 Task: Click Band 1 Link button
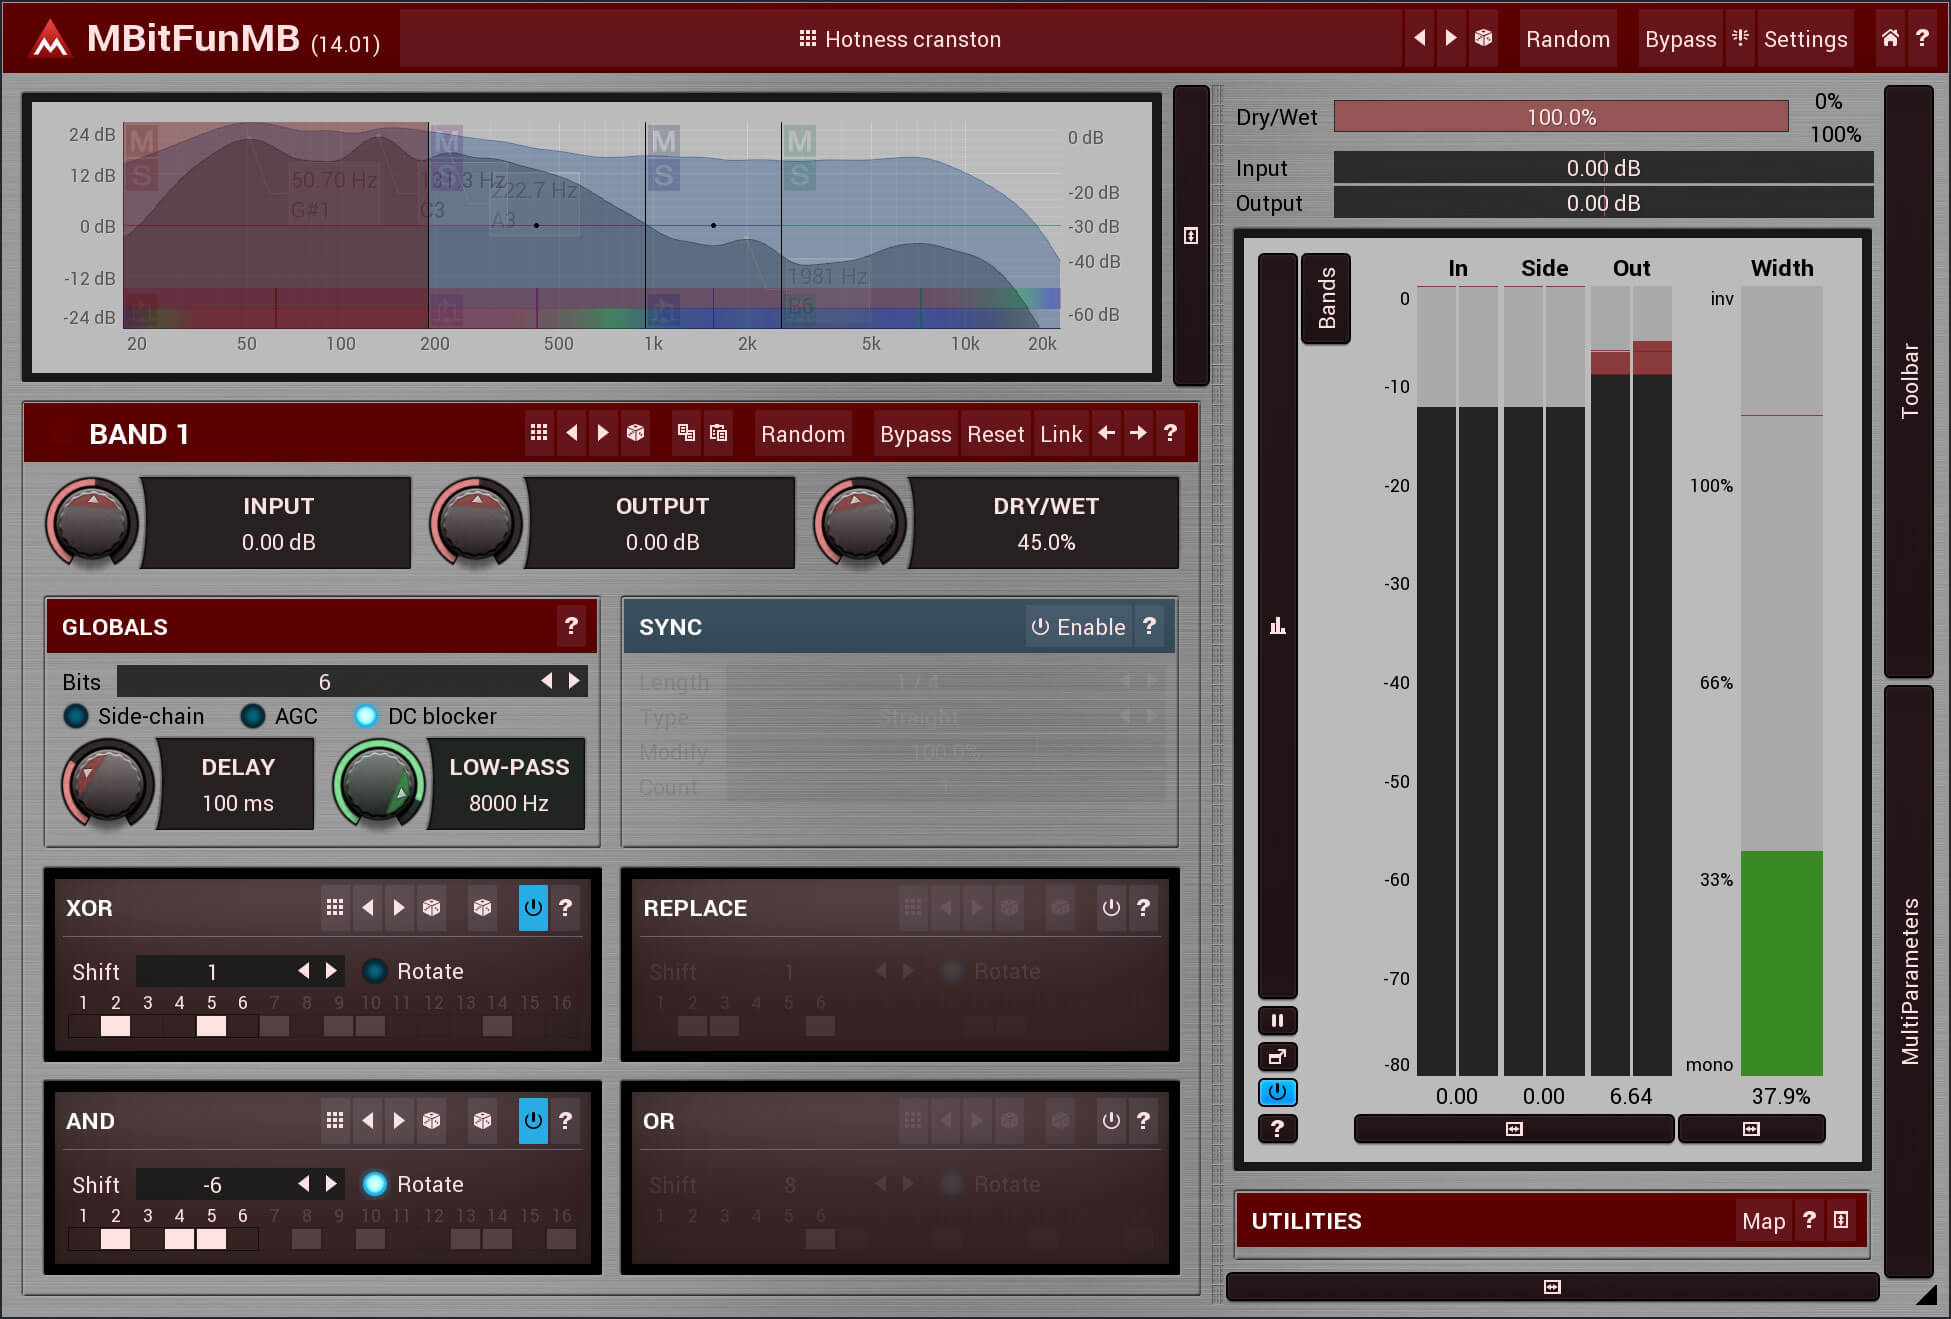[1060, 433]
